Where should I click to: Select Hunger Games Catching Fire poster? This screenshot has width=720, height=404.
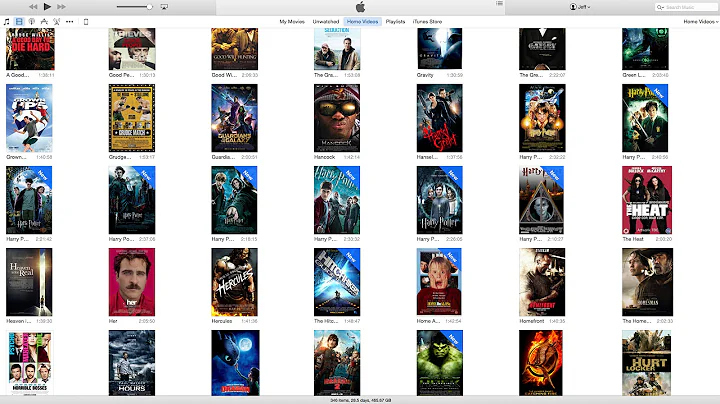point(541,363)
